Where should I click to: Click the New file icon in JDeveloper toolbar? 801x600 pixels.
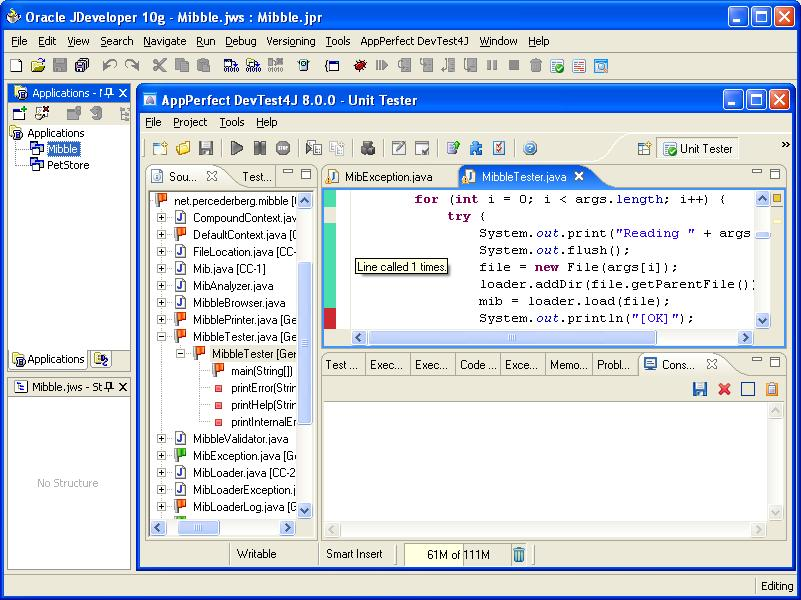[16, 65]
